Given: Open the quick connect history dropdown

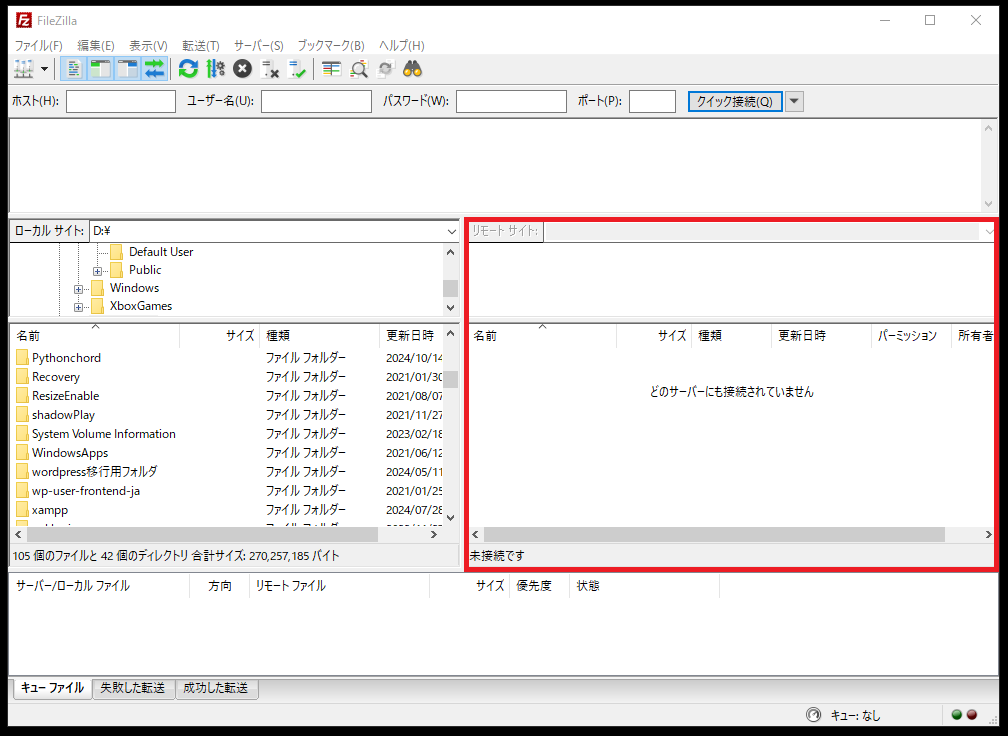Looking at the screenshot, I should pyautogui.click(x=794, y=101).
